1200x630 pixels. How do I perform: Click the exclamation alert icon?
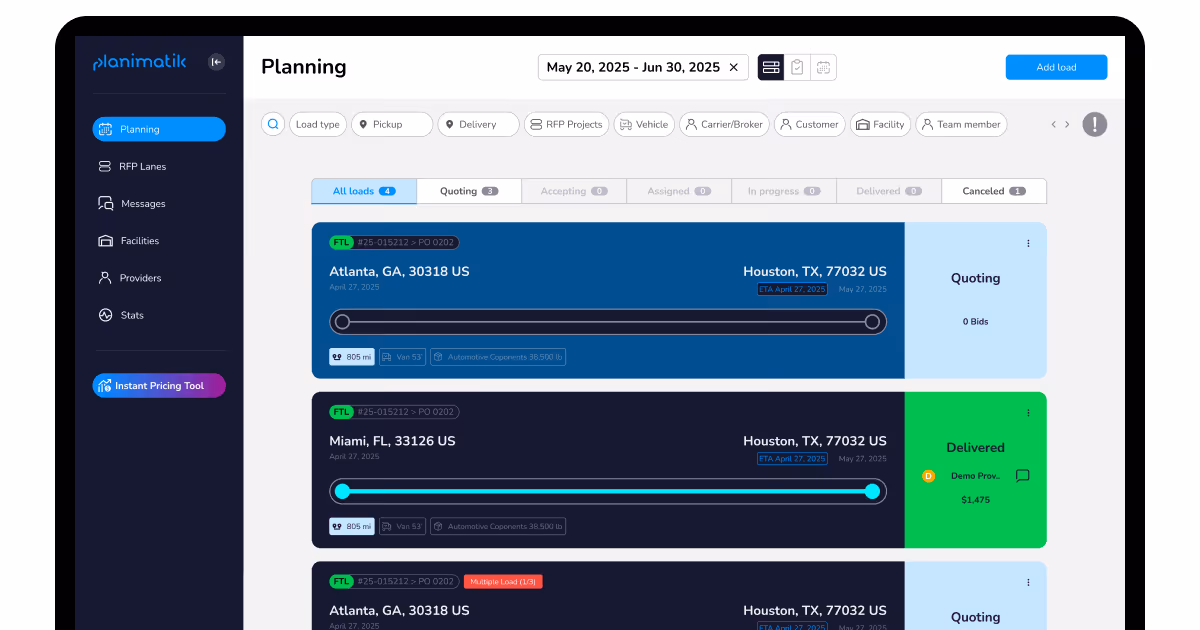pyautogui.click(x=1095, y=124)
